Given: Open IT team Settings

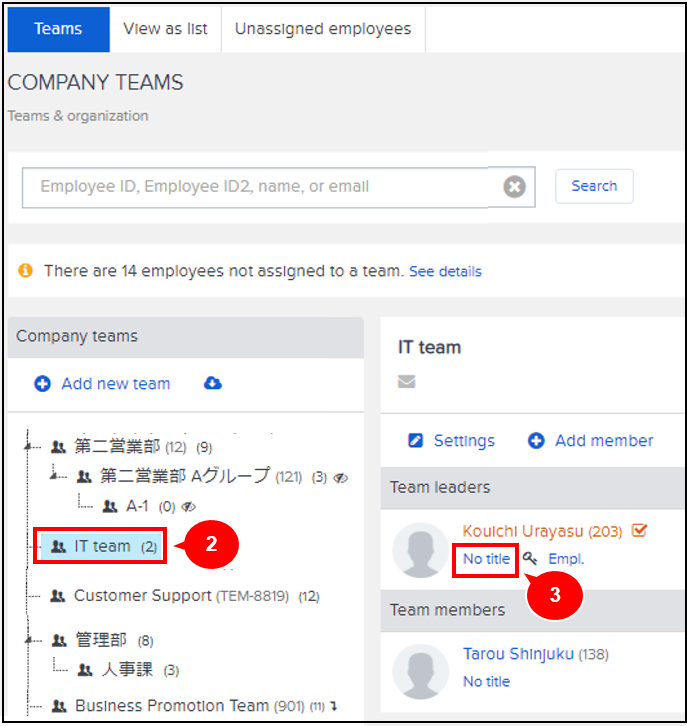Looking at the screenshot, I should coord(464,441).
